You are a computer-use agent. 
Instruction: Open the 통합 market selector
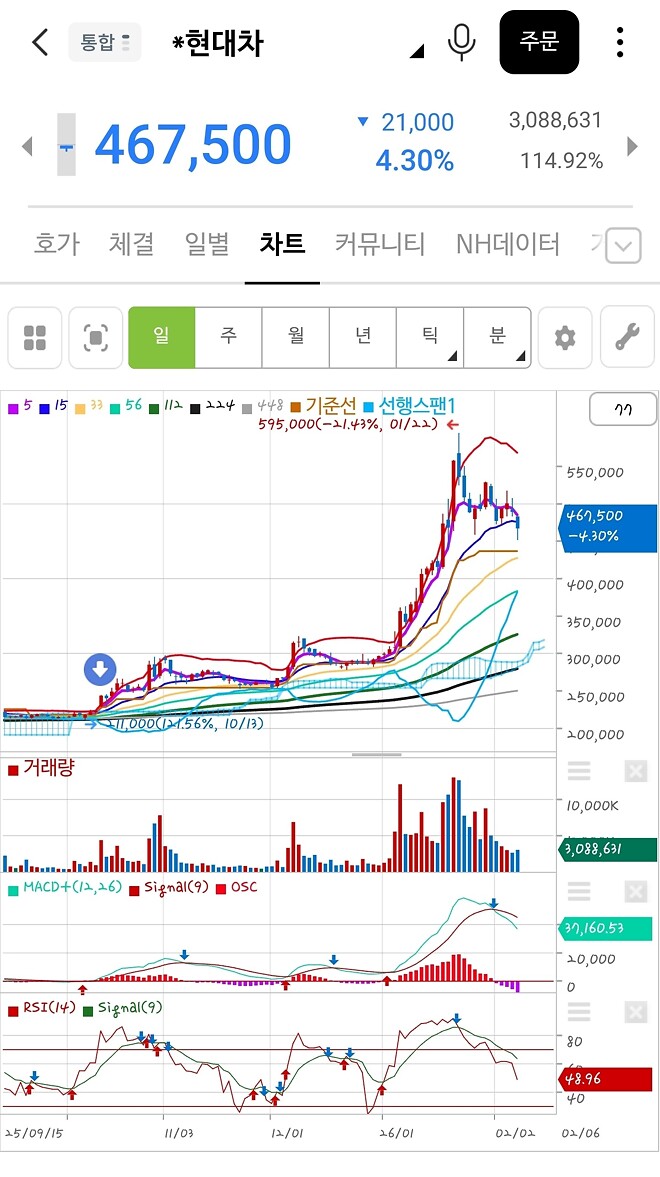[x=104, y=42]
